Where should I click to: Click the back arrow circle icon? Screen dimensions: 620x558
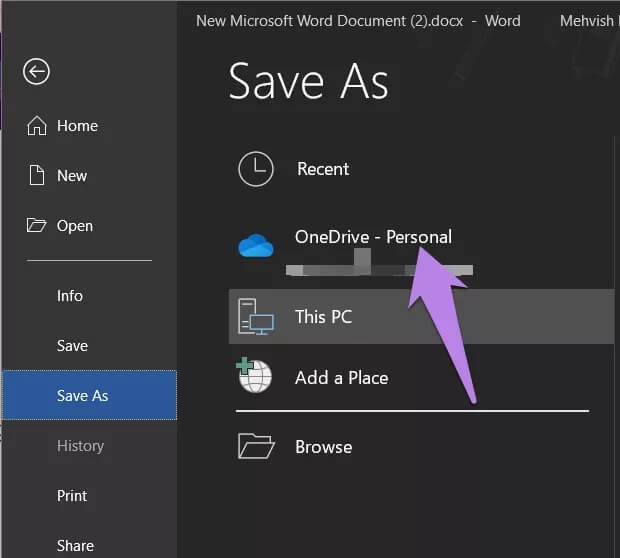[x=36, y=72]
